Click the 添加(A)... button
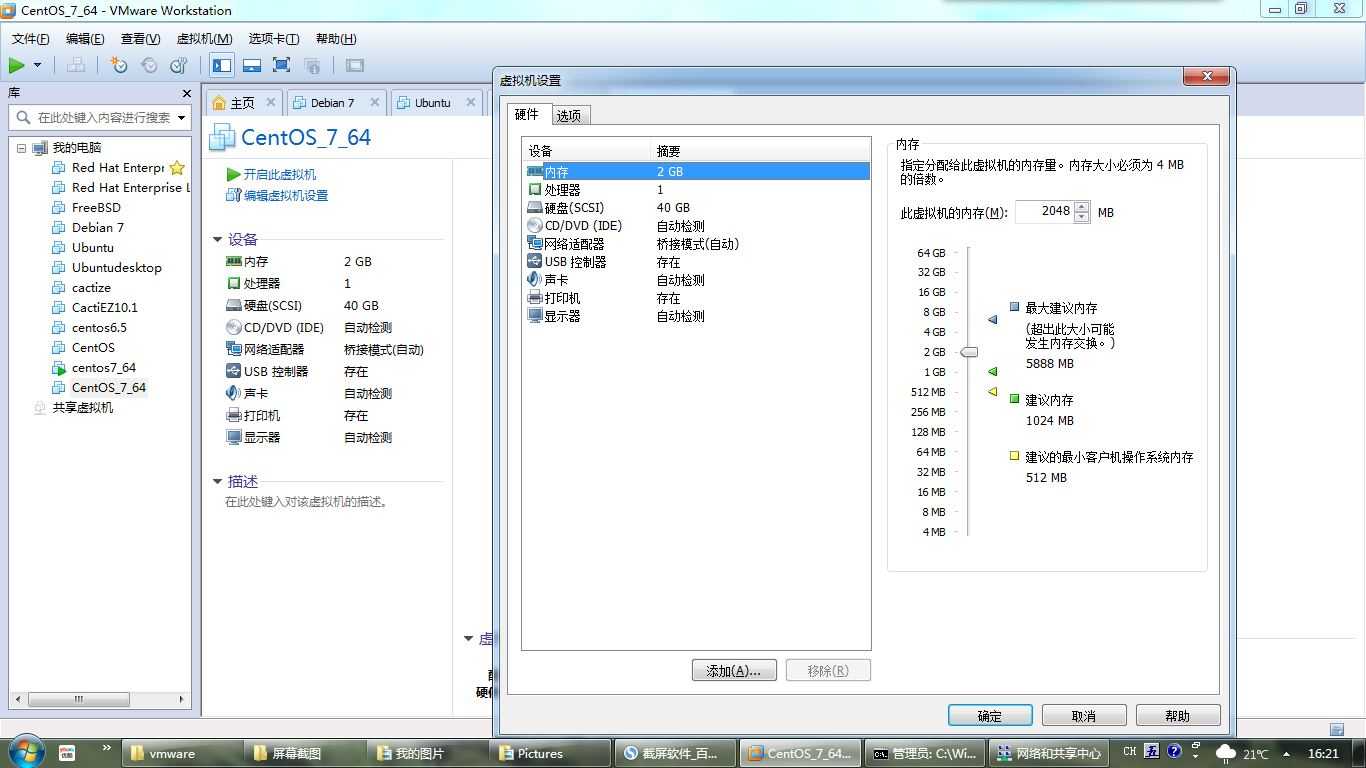This screenshot has height=768, width=1366. tap(734, 670)
